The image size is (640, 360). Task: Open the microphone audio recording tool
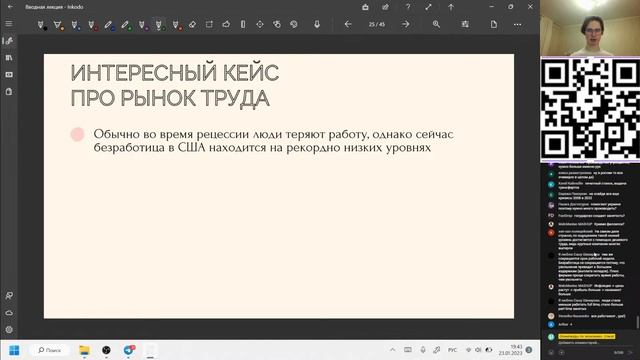[317, 24]
